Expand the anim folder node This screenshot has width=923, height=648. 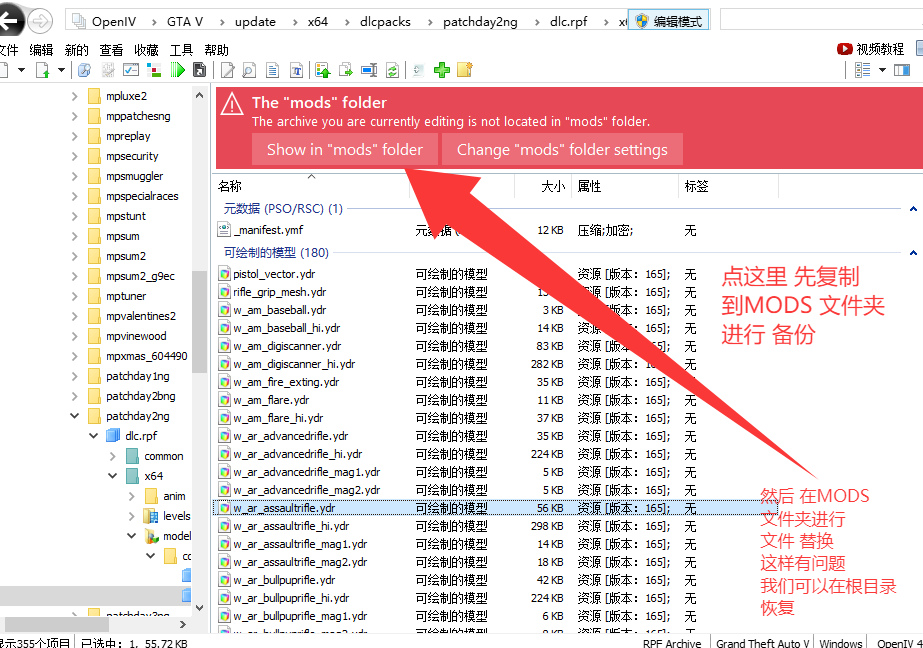click(x=131, y=496)
